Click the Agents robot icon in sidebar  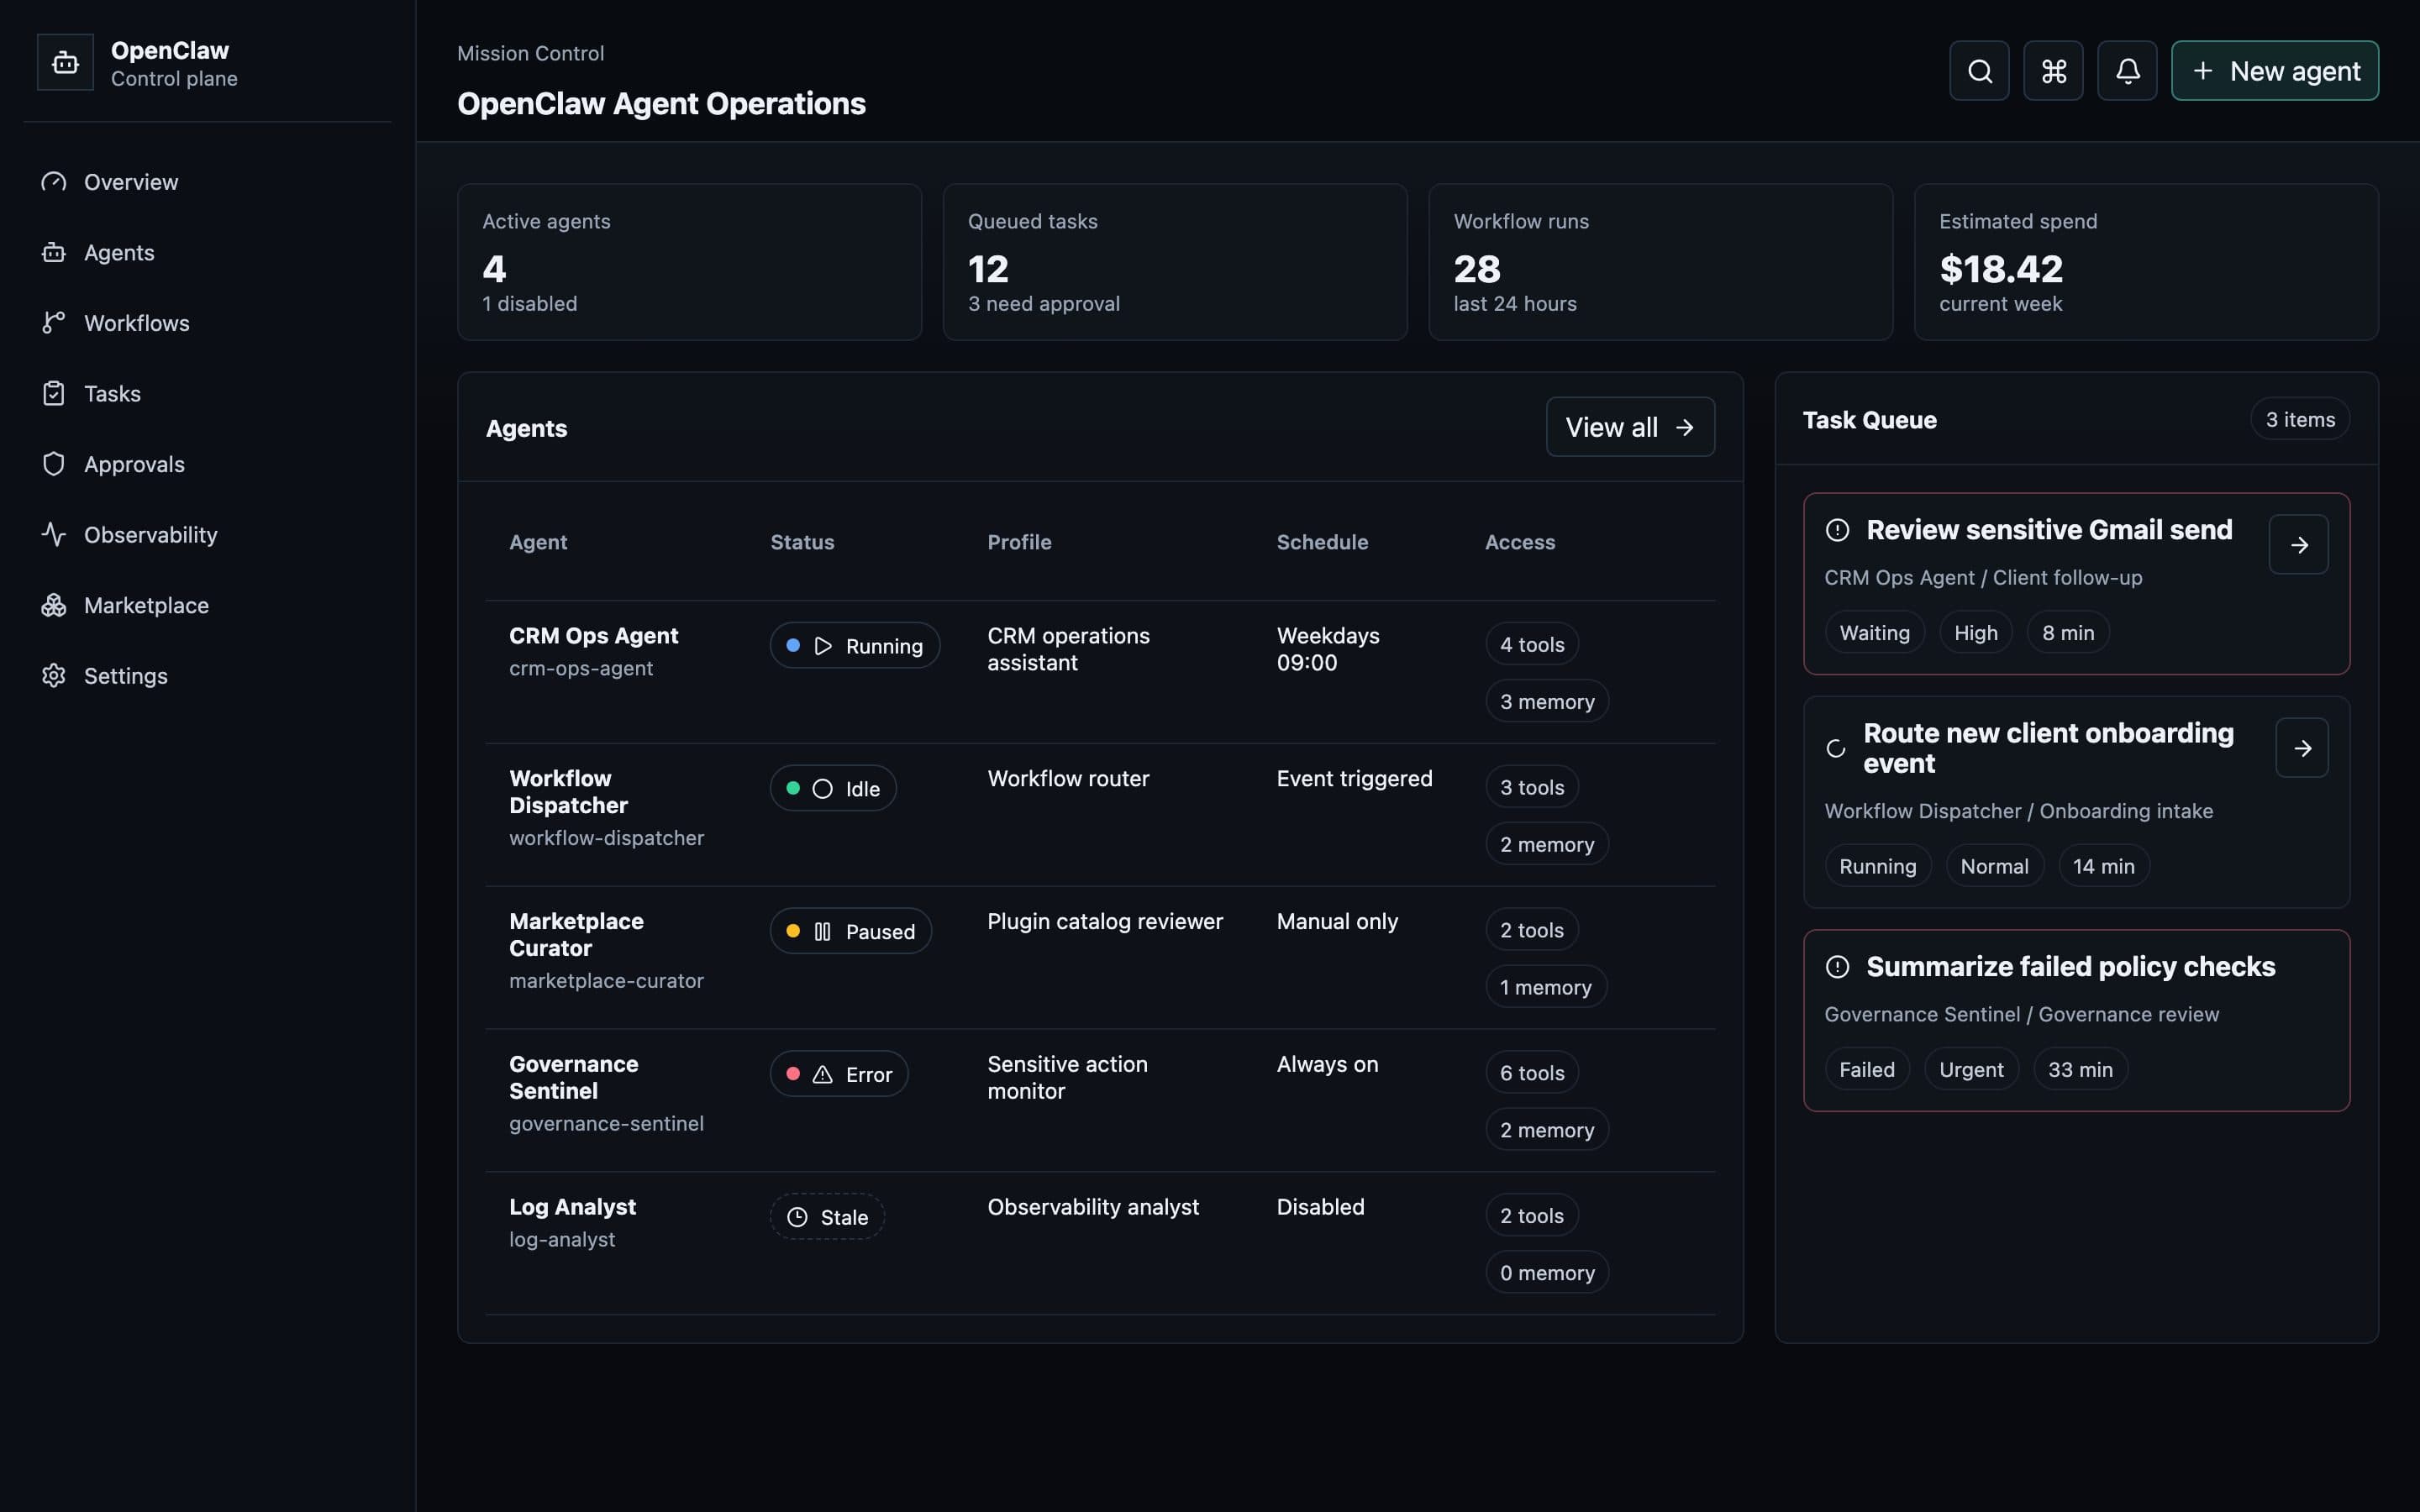click(x=54, y=252)
